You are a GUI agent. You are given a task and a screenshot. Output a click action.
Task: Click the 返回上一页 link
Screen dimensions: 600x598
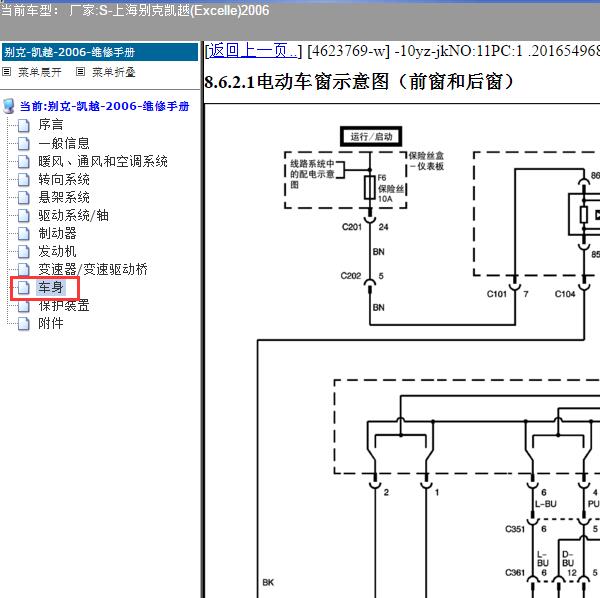(253, 51)
